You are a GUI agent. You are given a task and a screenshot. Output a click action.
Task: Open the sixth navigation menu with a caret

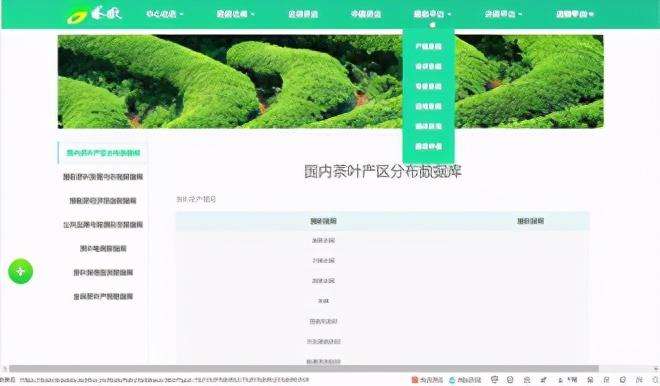pos(503,14)
